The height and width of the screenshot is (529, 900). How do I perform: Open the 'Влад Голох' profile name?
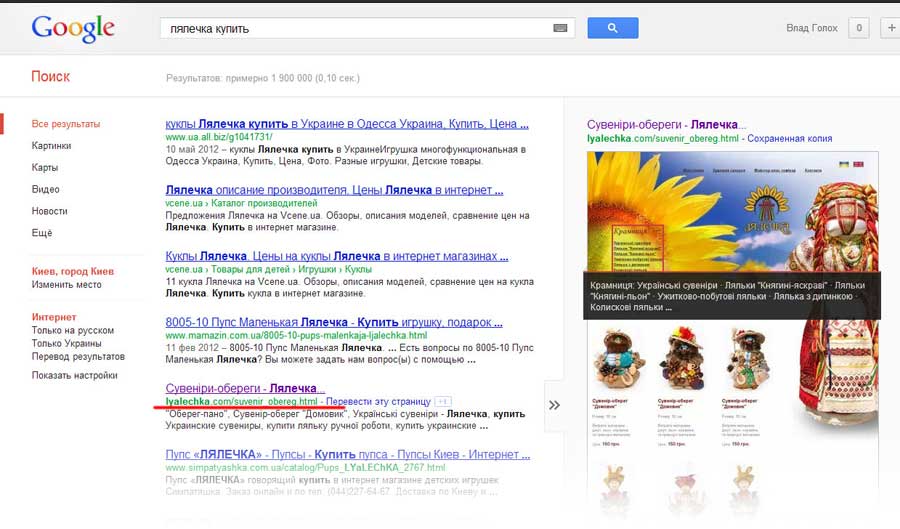point(812,28)
